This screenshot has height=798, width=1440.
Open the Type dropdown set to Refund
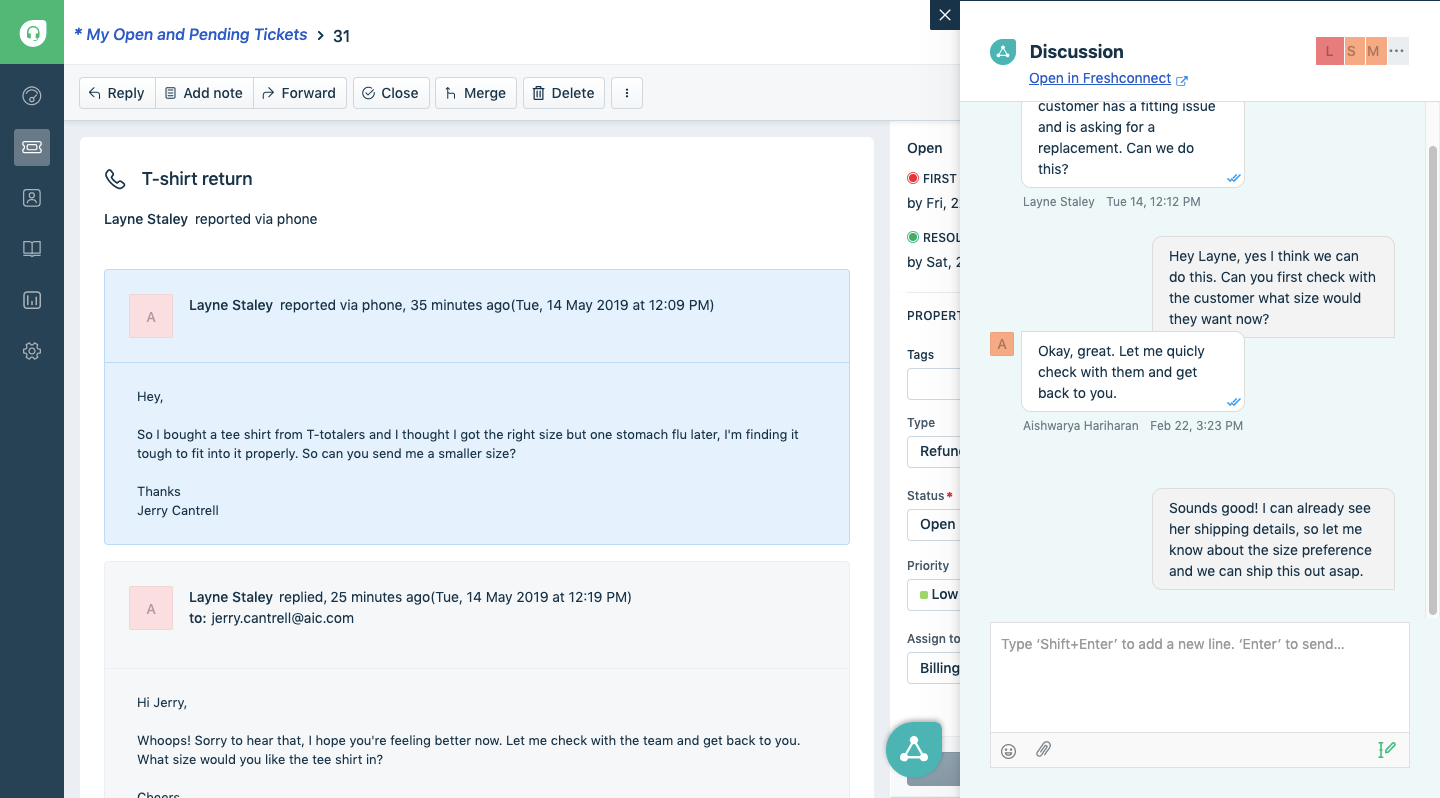point(940,451)
